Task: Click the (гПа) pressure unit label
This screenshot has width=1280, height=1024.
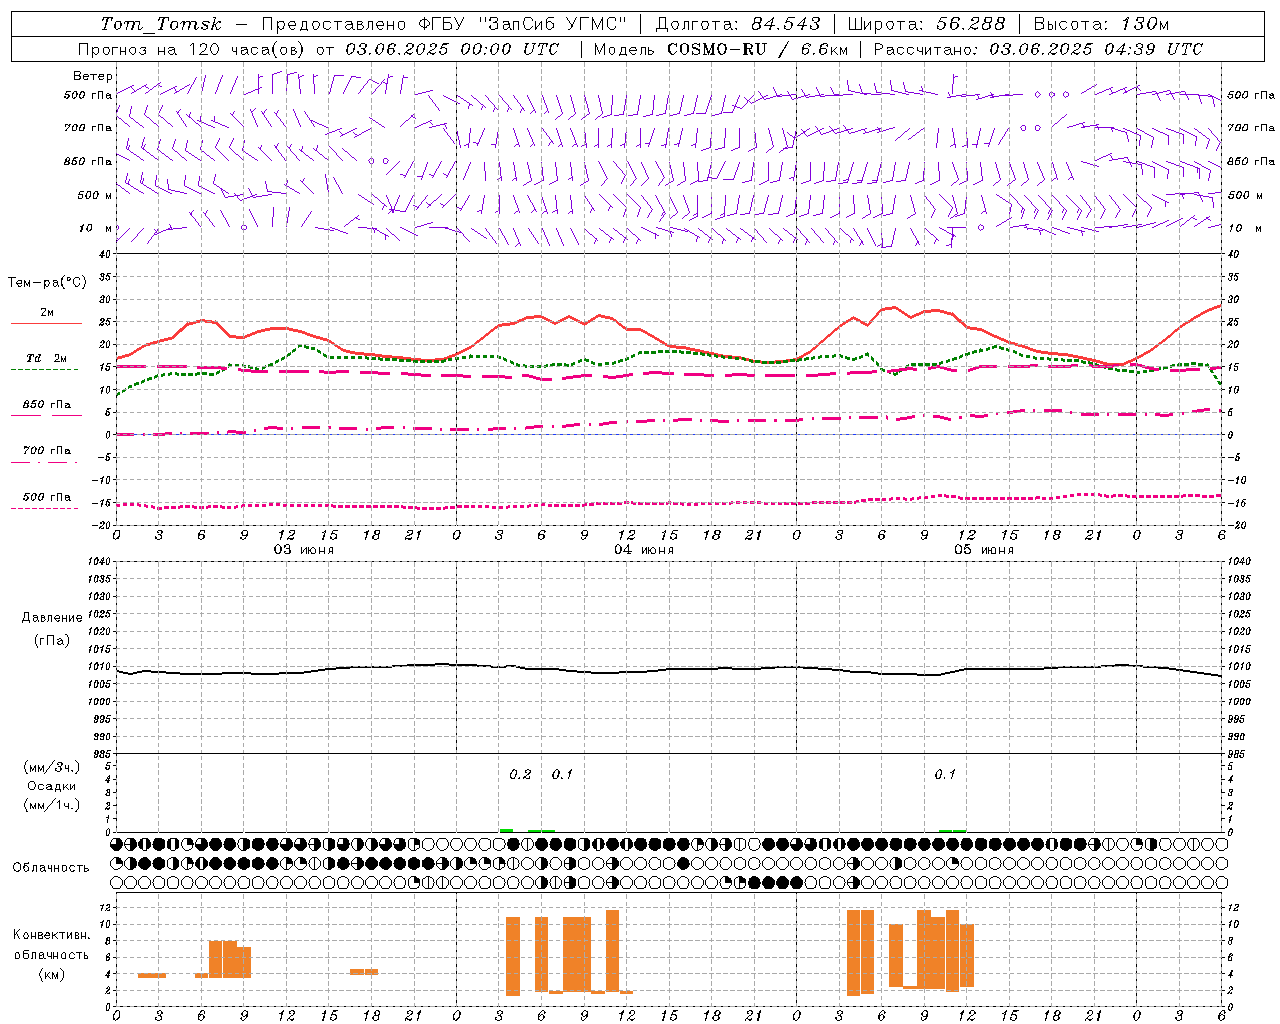Action: (52, 640)
